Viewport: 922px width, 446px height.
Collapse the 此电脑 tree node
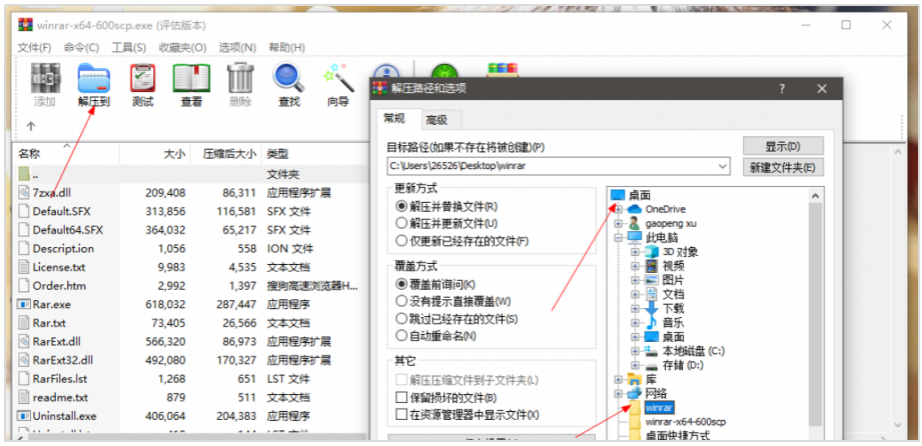(618, 238)
